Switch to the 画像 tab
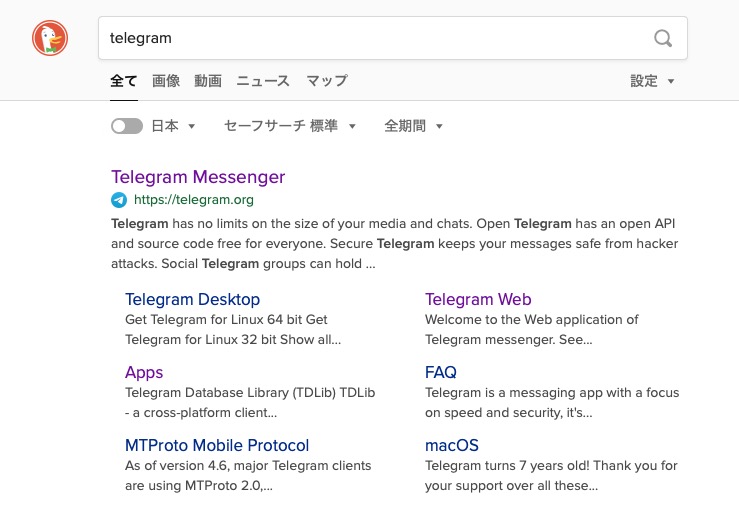 pyautogui.click(x=166, y=81)
